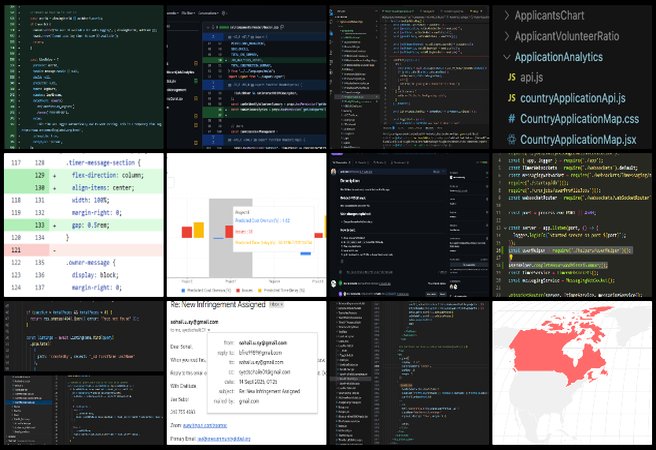The image size is (656, 450).
Task: Click the file icon of CountryApplicationMap.jsx
Action: [511, 140]
